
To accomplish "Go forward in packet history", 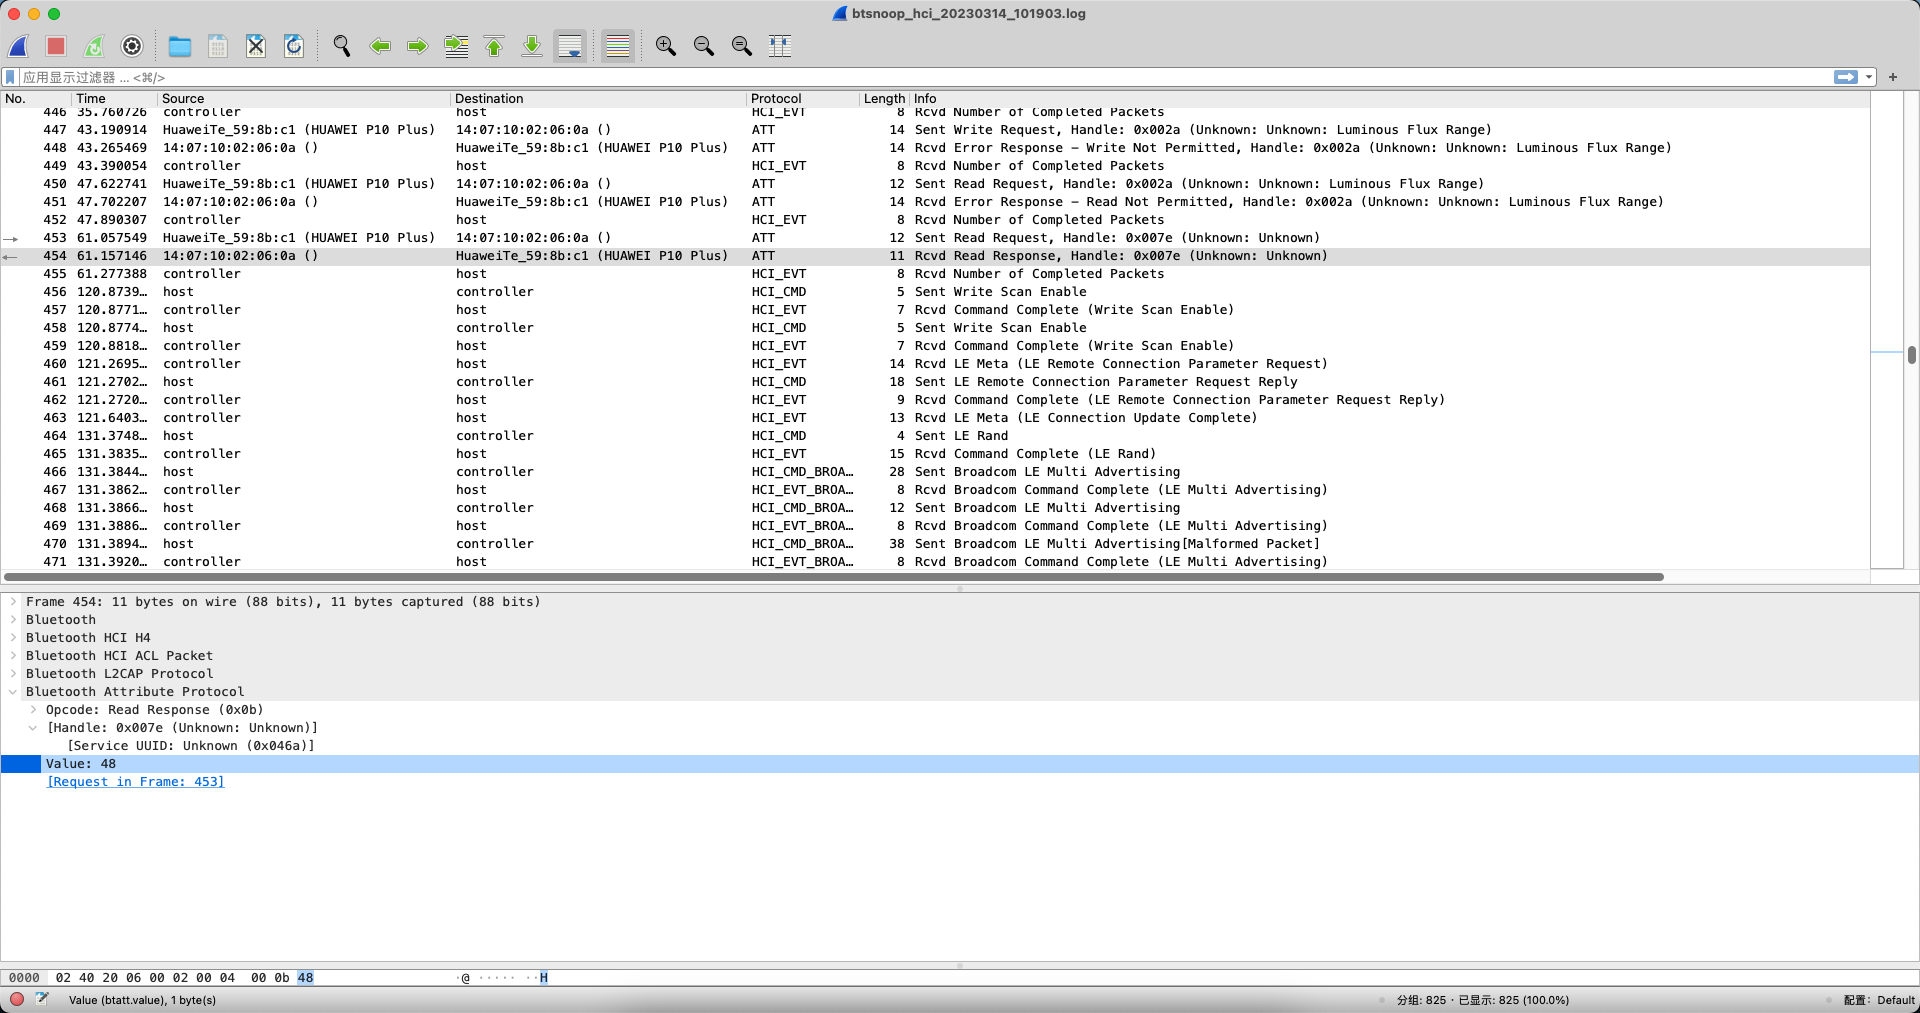I will 418,46.
